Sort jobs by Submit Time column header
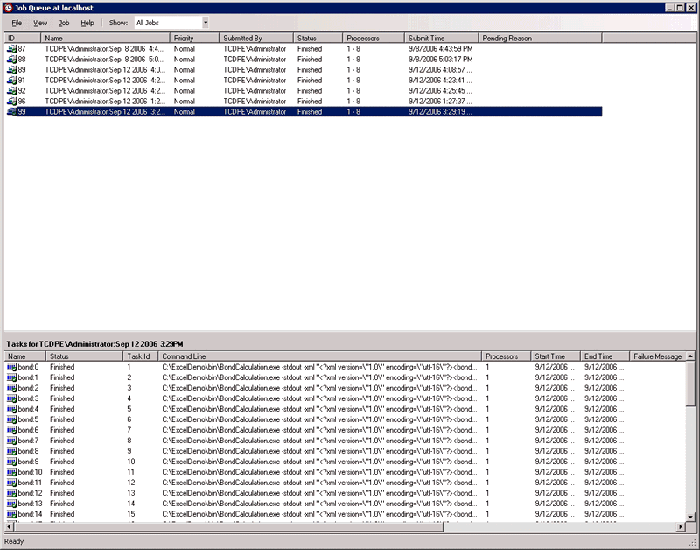 [440, 38]
